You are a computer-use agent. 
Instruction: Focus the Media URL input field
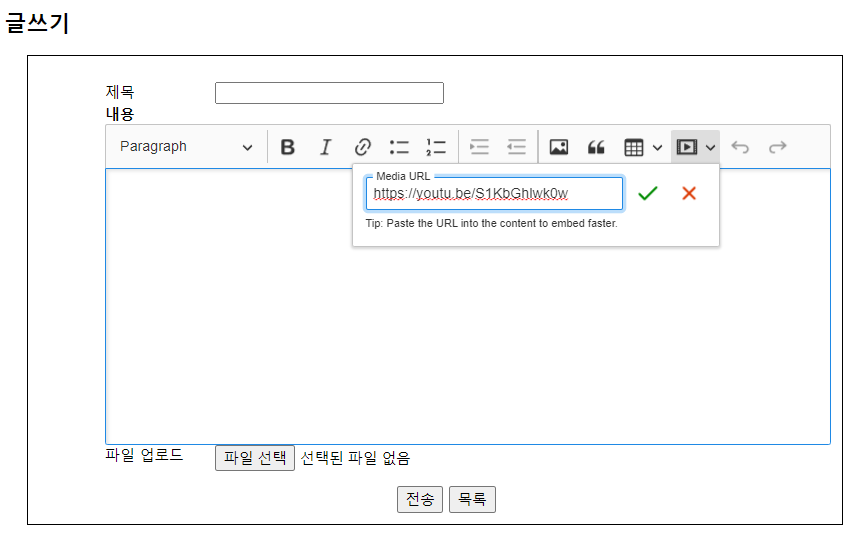pyautogui.click(x=494, y=193)
